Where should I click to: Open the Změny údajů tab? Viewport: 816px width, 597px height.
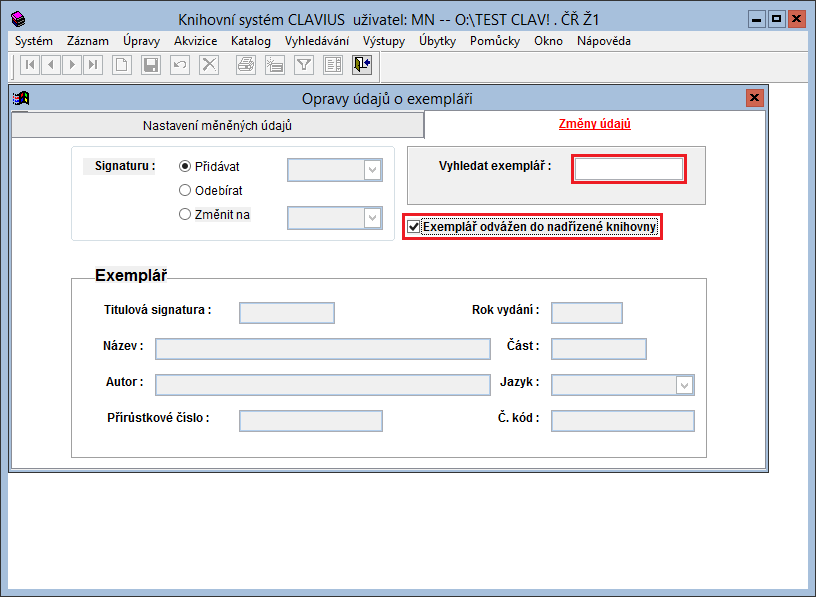tap(594, 125)
